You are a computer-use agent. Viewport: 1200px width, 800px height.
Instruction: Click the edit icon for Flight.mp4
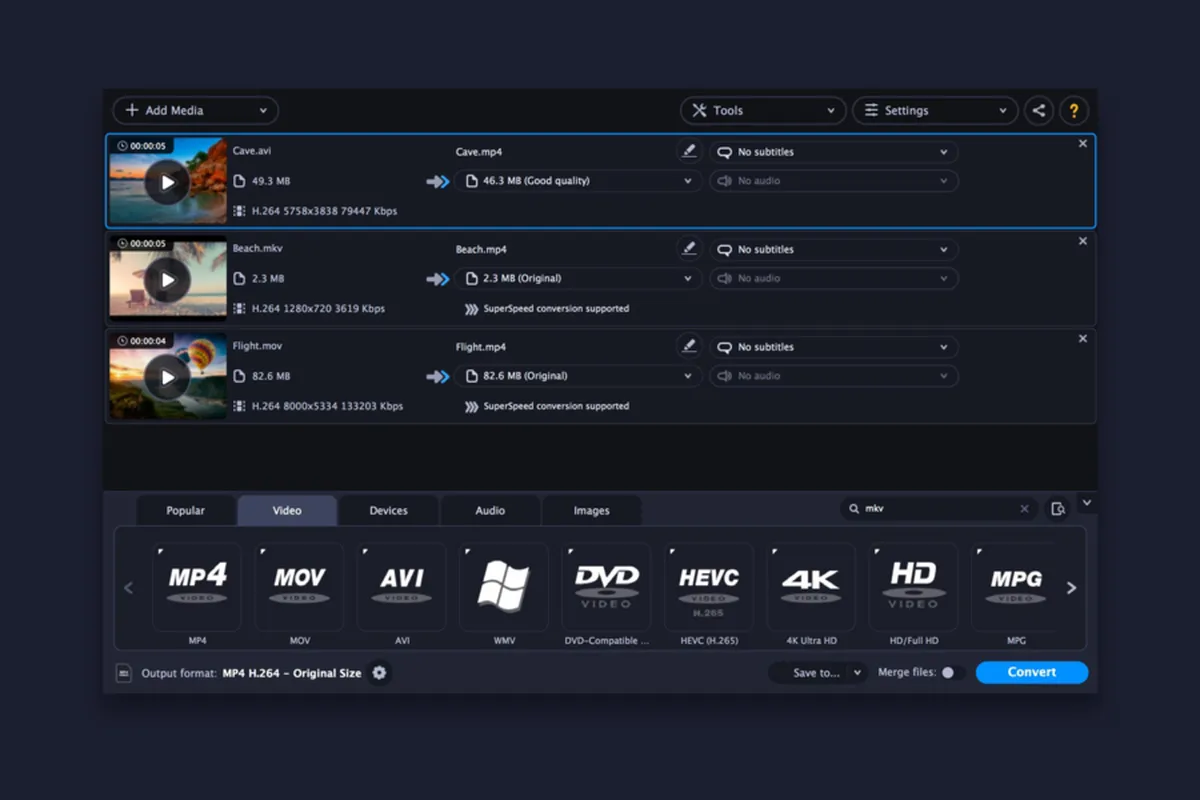688,347
